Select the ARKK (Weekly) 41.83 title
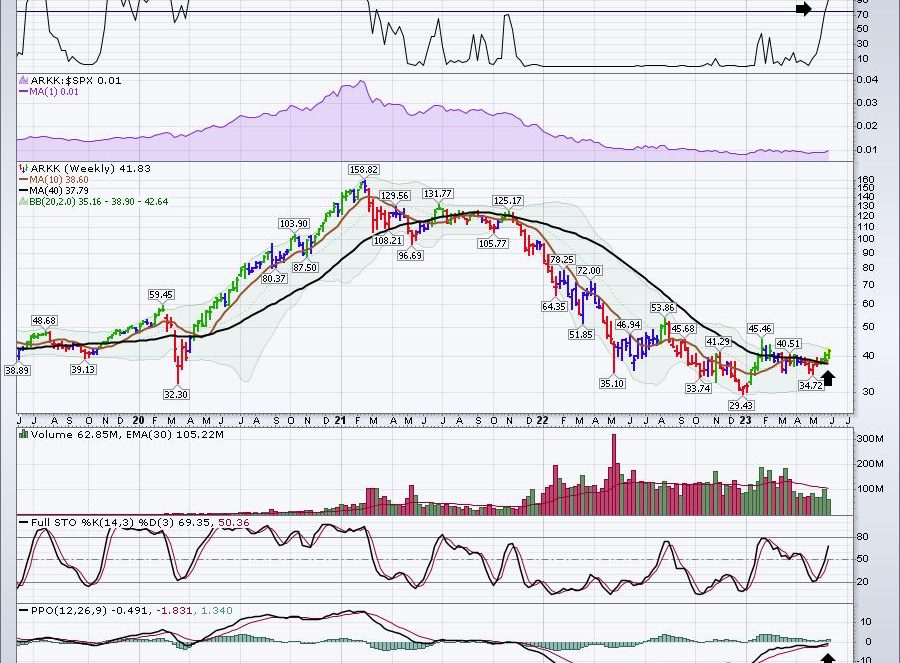This screenshot has width=900, height=663. 91,168
